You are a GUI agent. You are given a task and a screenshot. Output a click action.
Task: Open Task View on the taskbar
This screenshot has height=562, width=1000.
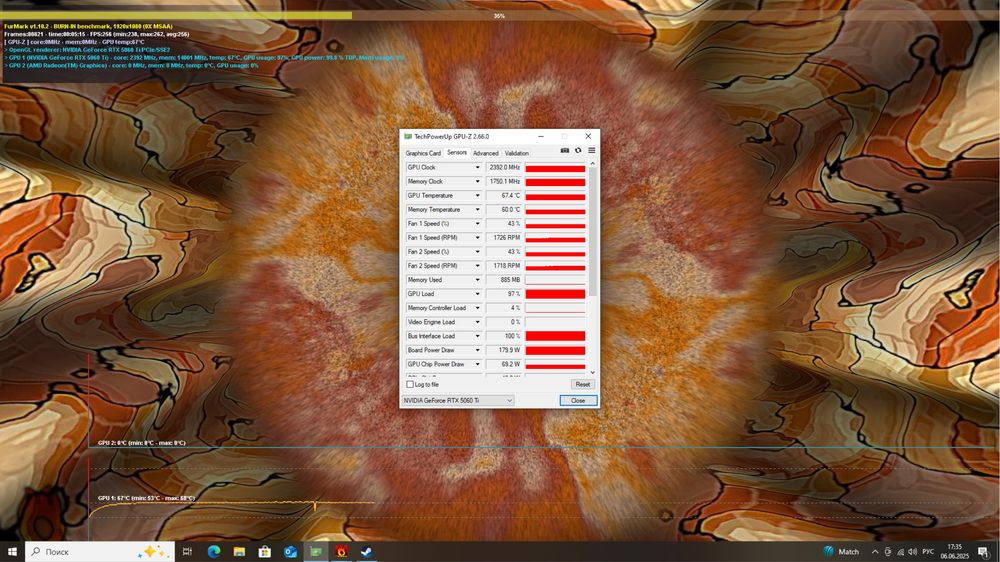187,552
